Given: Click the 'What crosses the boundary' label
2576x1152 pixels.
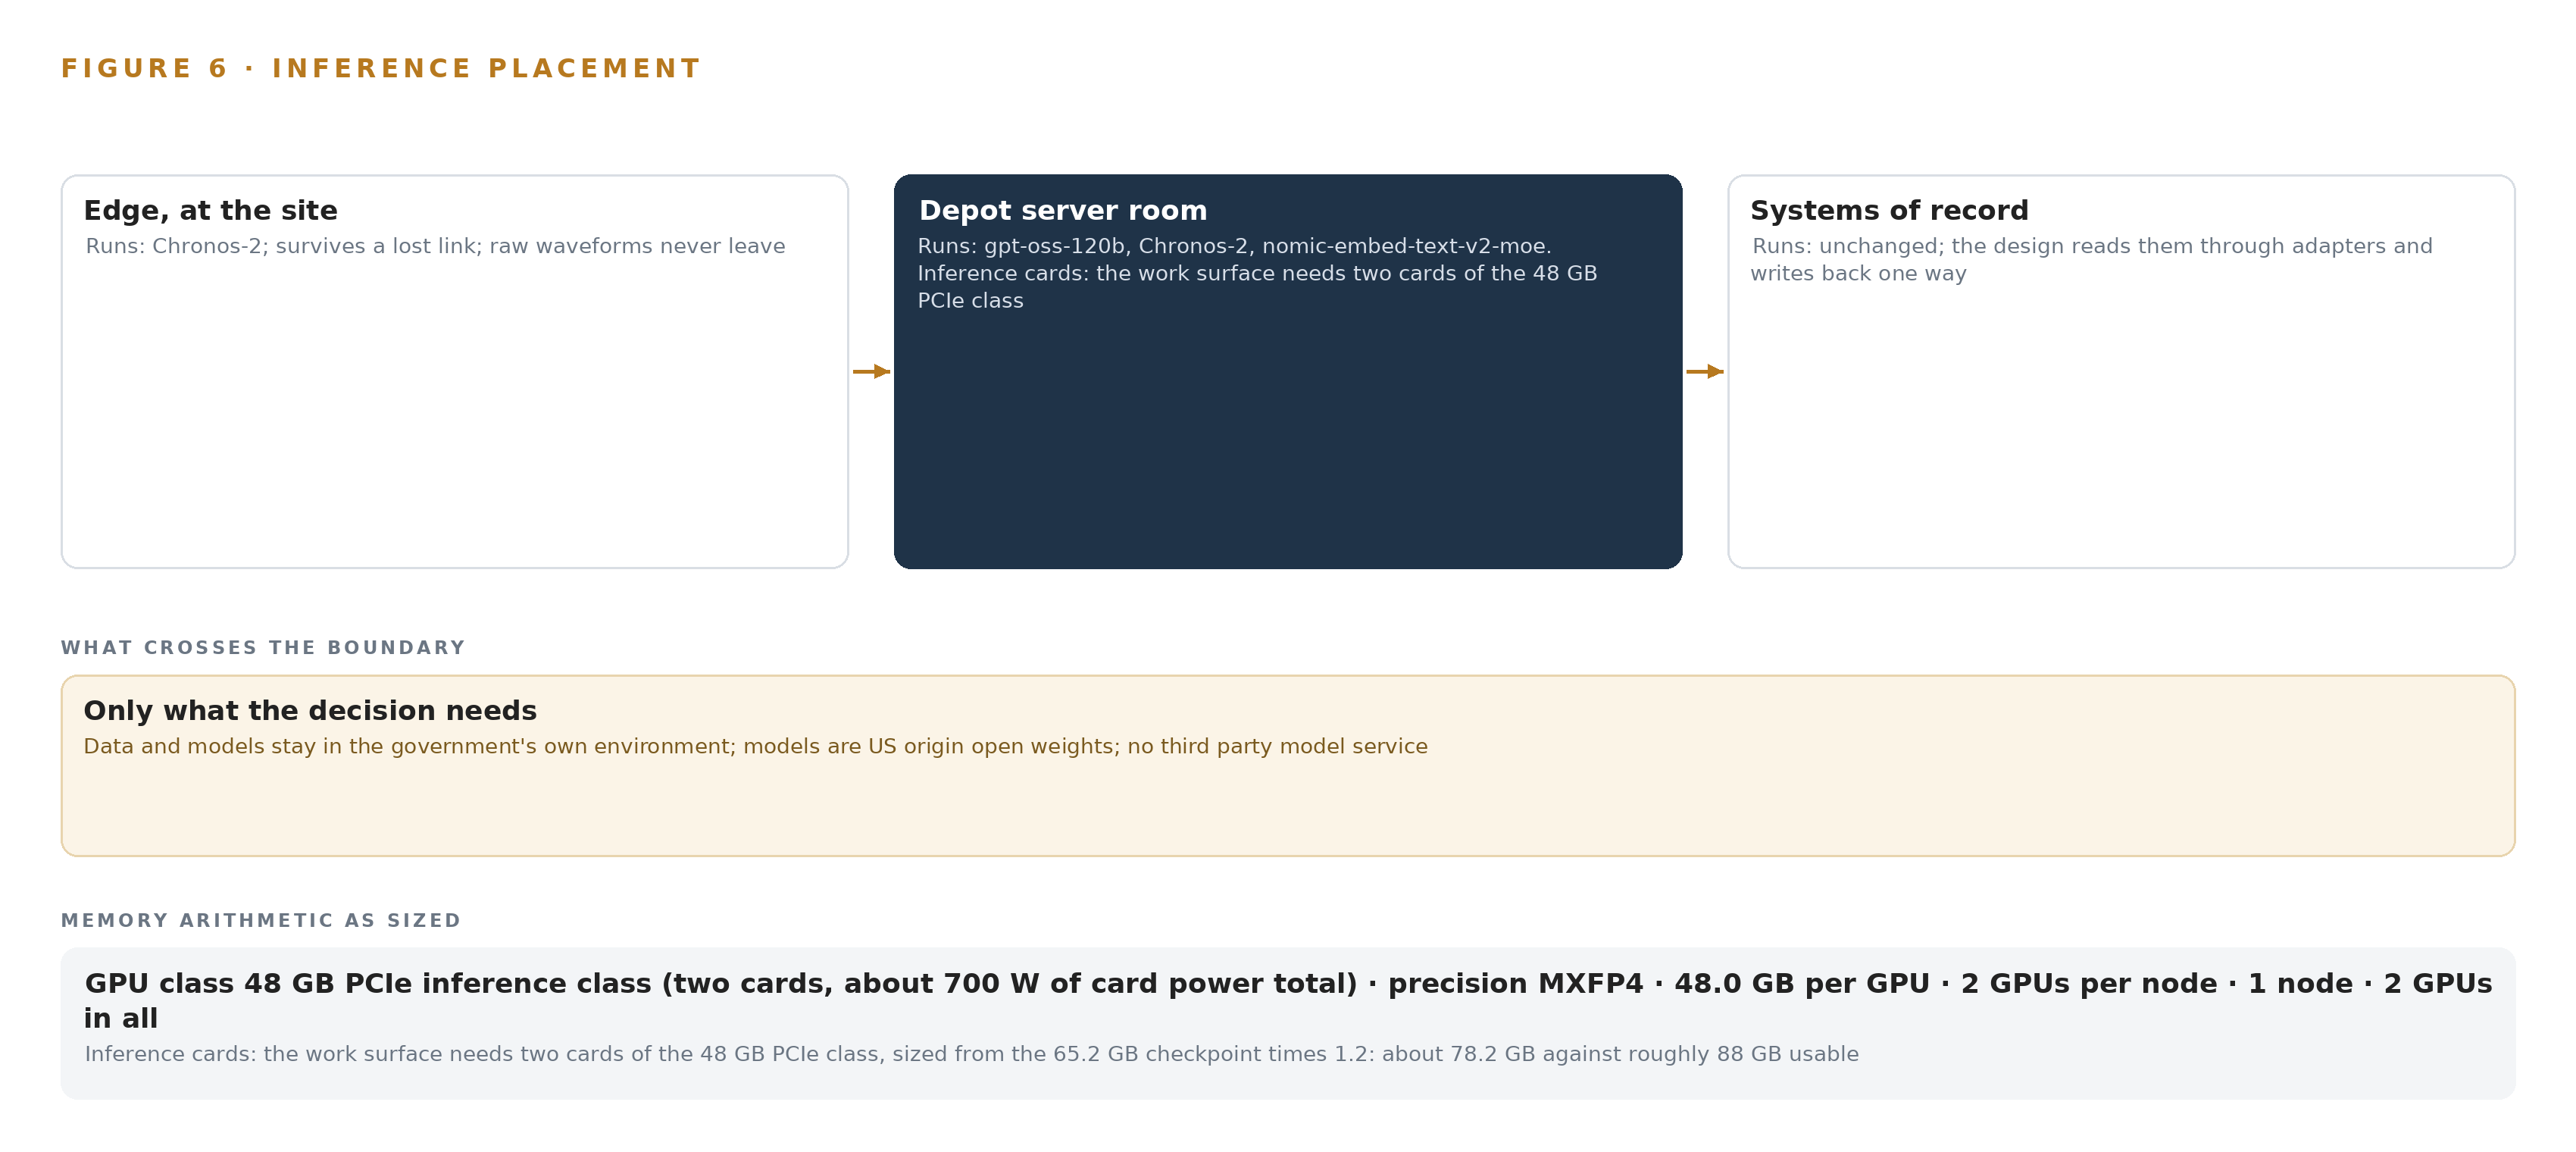Looking at the screenshot, I should click(x=263, y=648).
